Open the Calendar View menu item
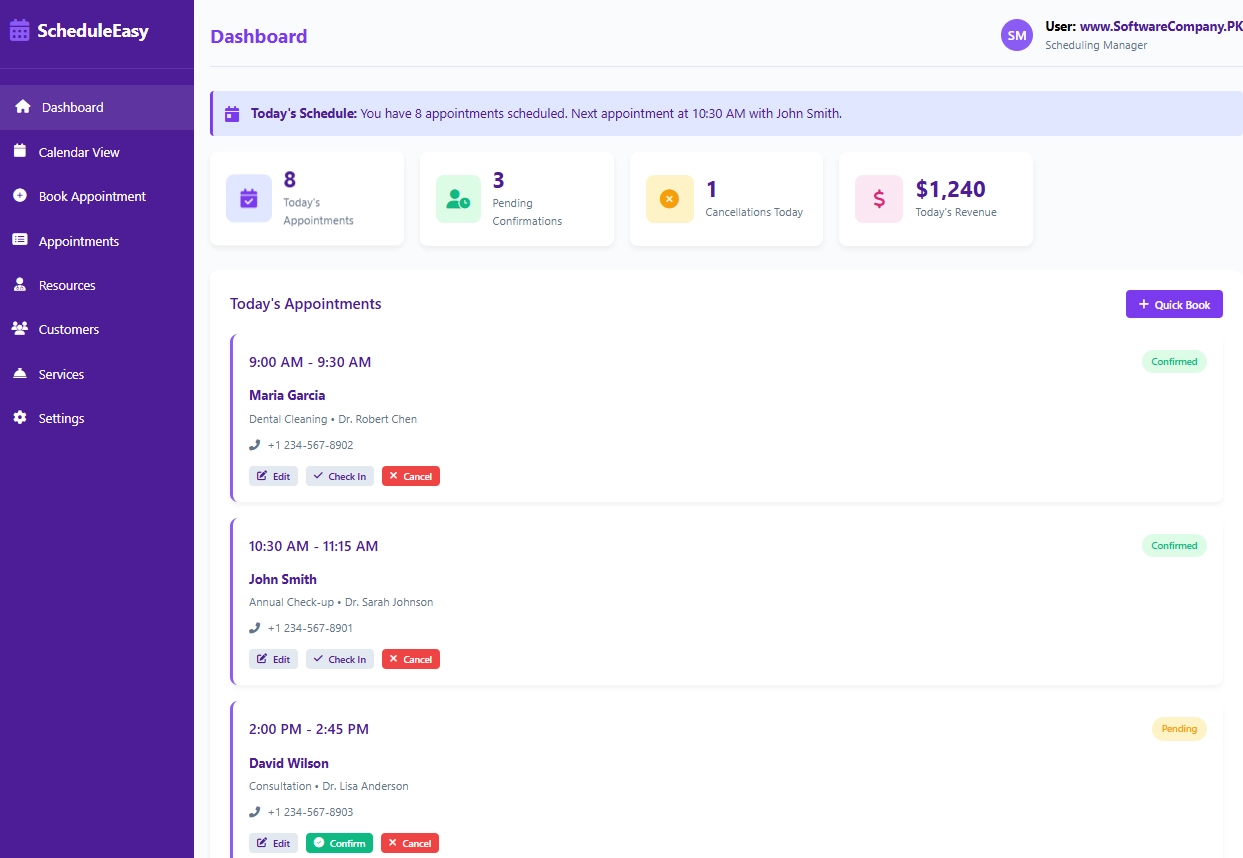Screen dimensions: 1243x858 tap(81, 152)
